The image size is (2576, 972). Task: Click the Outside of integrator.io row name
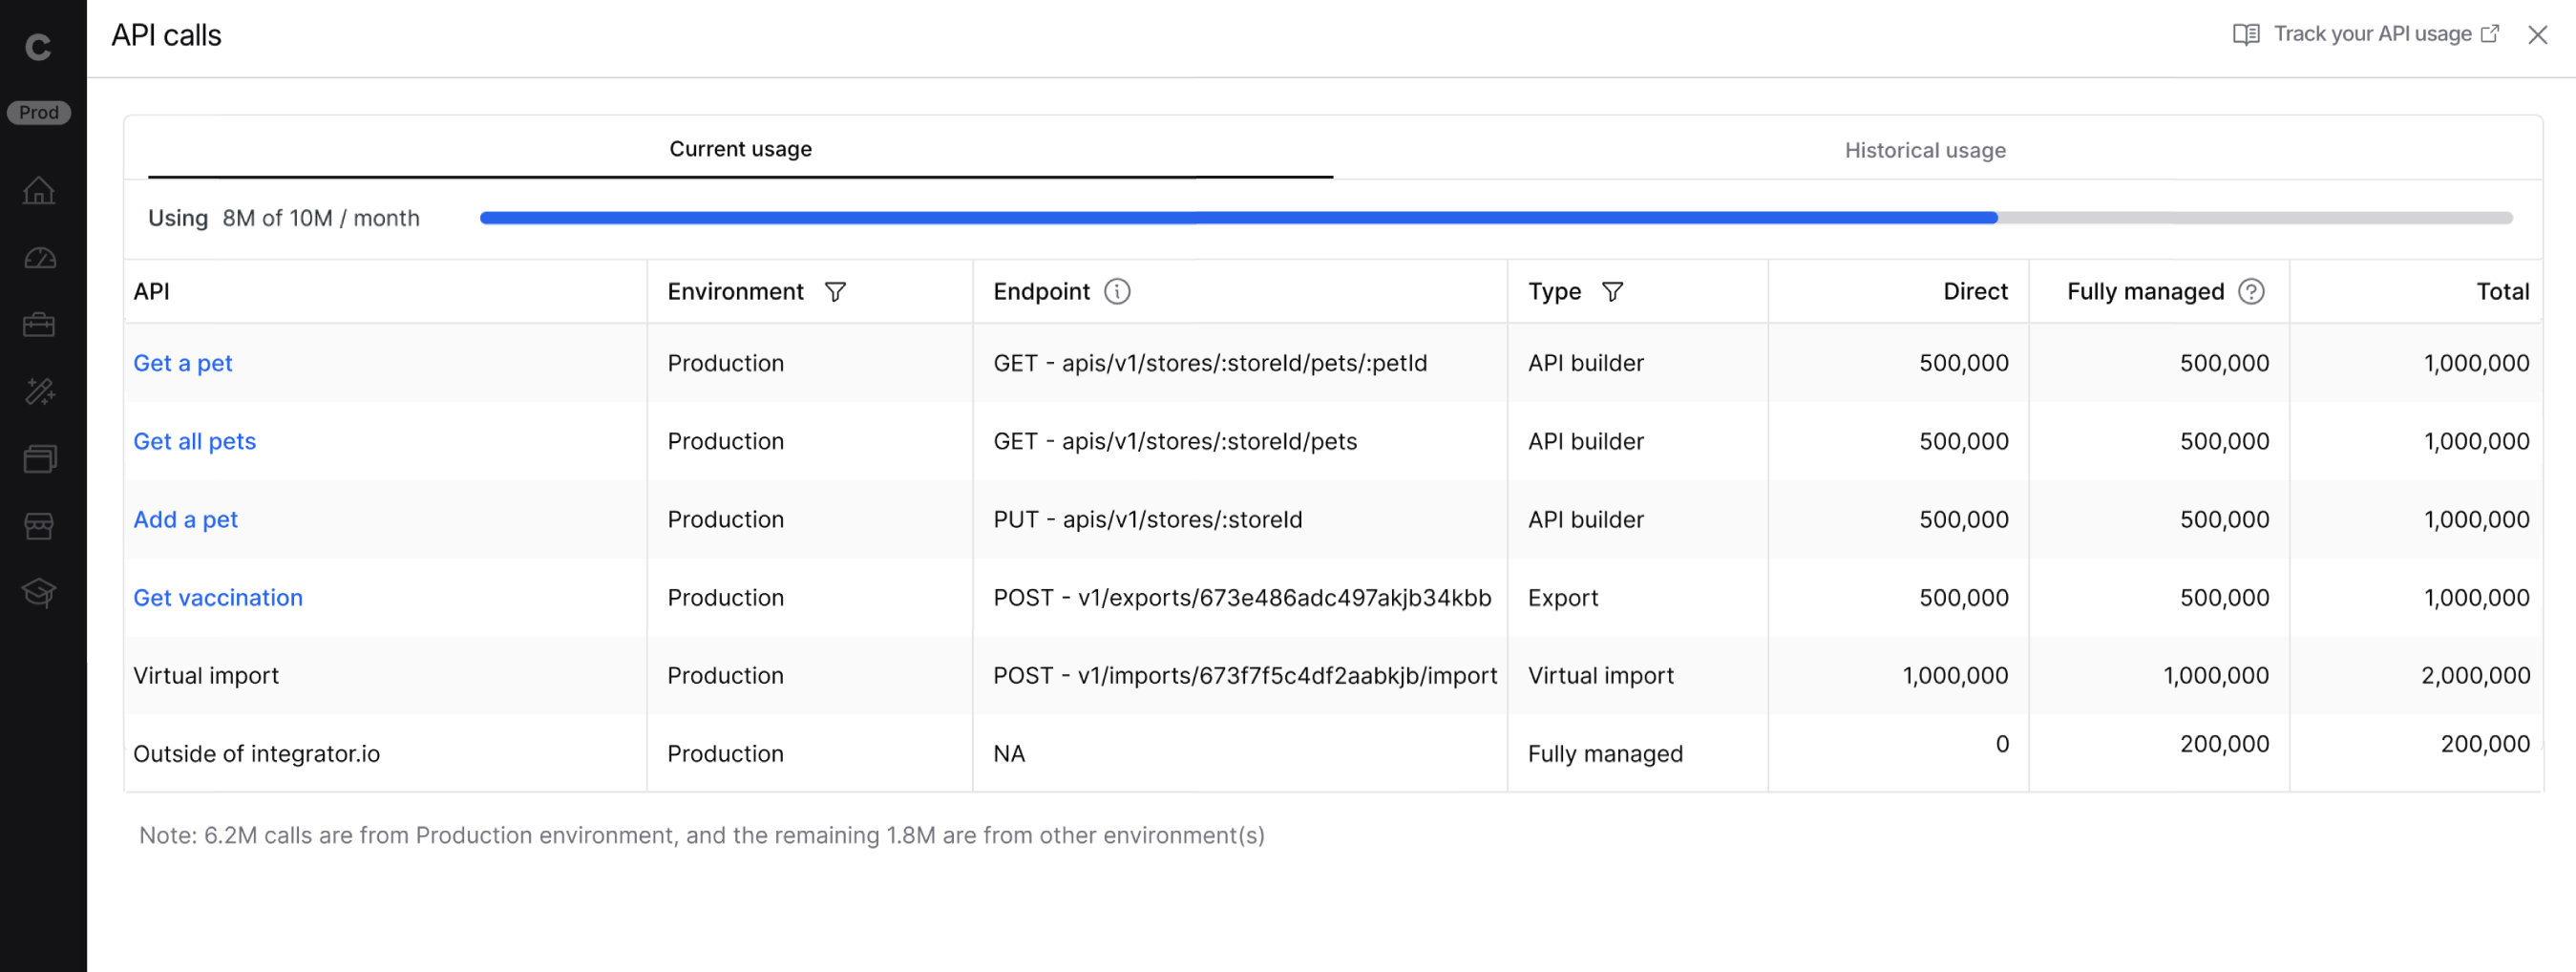tap(257, 753)
